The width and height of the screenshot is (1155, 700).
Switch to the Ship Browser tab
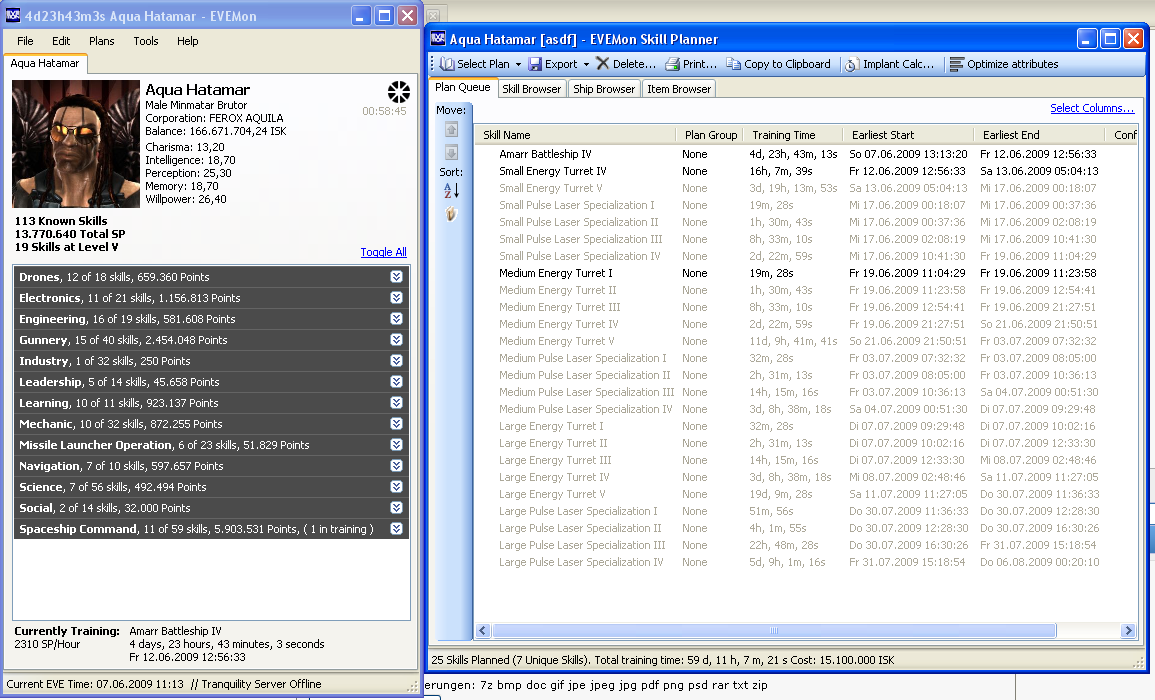click(x=604, y=89)
